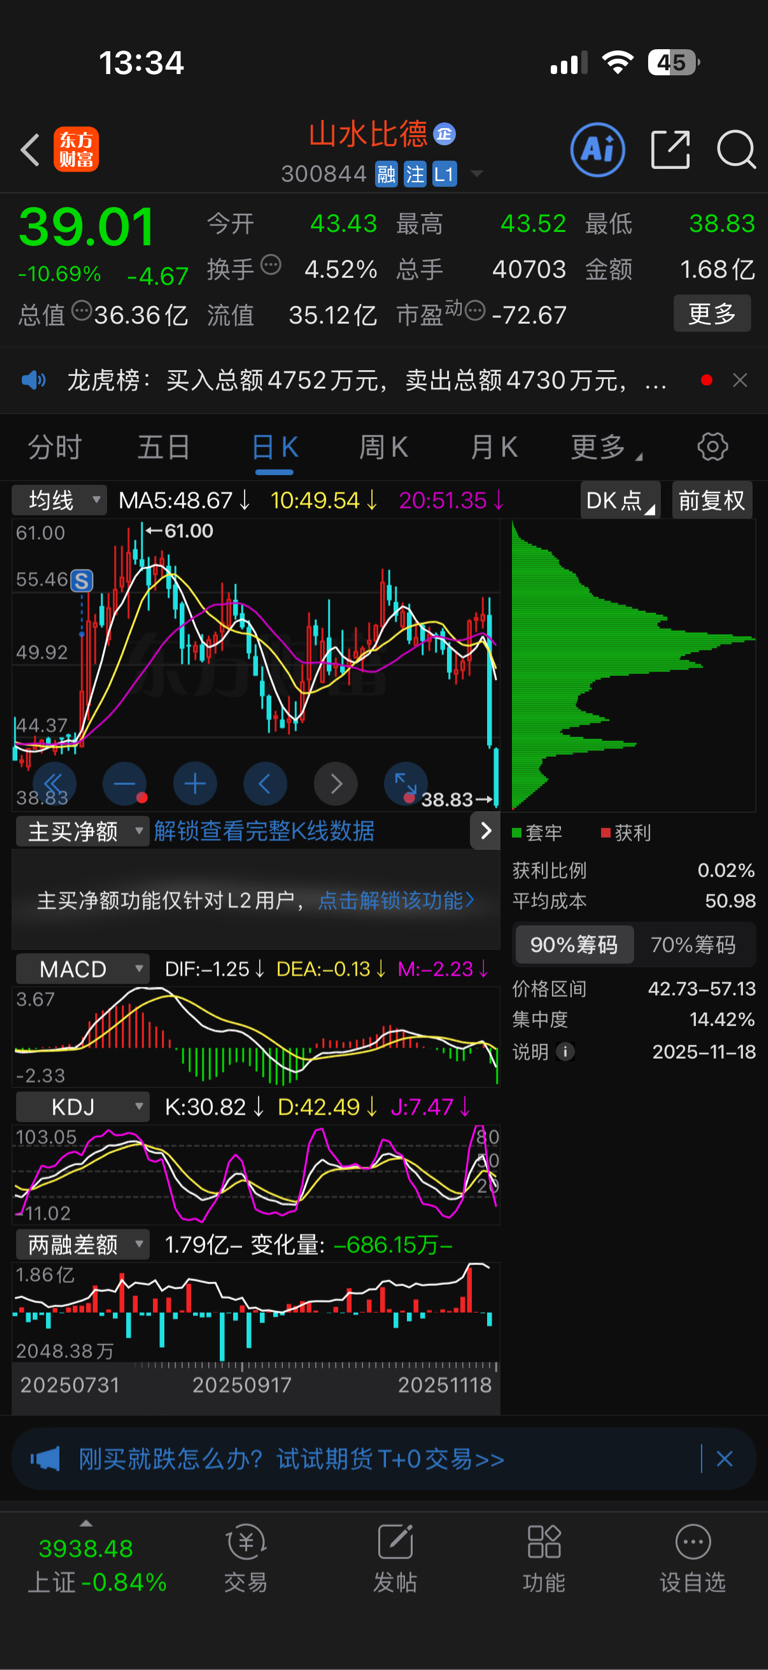Jump chart to earliest with double-left arrow
Screen dimensions: 768x1670
click(54, 783)
